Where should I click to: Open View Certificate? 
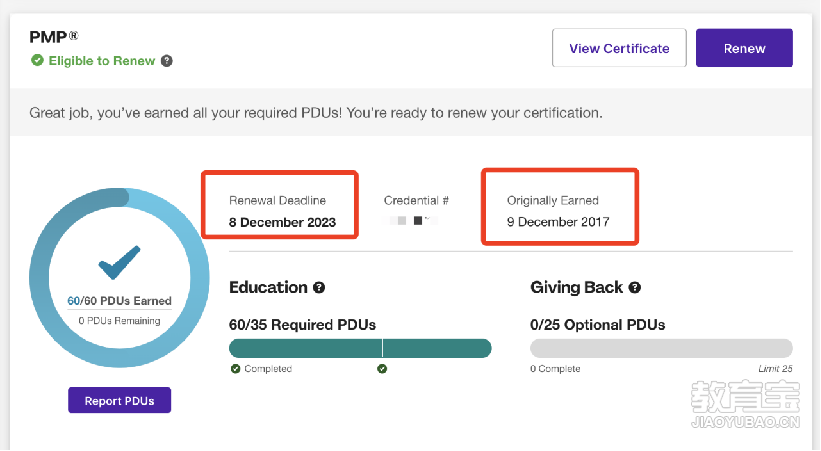coord(619,48)
